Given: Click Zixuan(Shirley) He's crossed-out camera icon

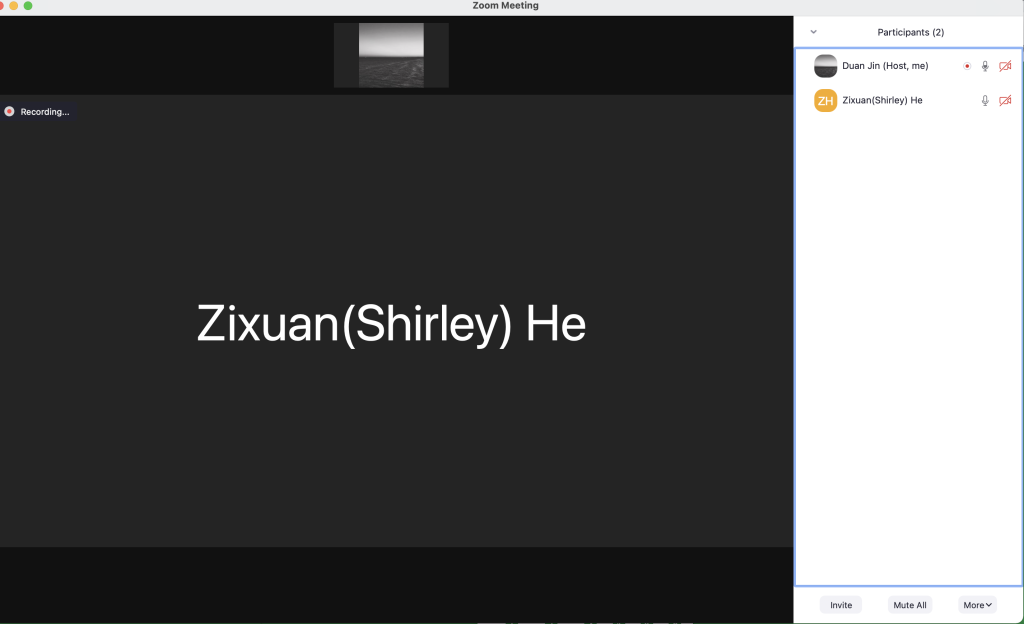Looking at the screenshot, I should tap(1005, 100).
